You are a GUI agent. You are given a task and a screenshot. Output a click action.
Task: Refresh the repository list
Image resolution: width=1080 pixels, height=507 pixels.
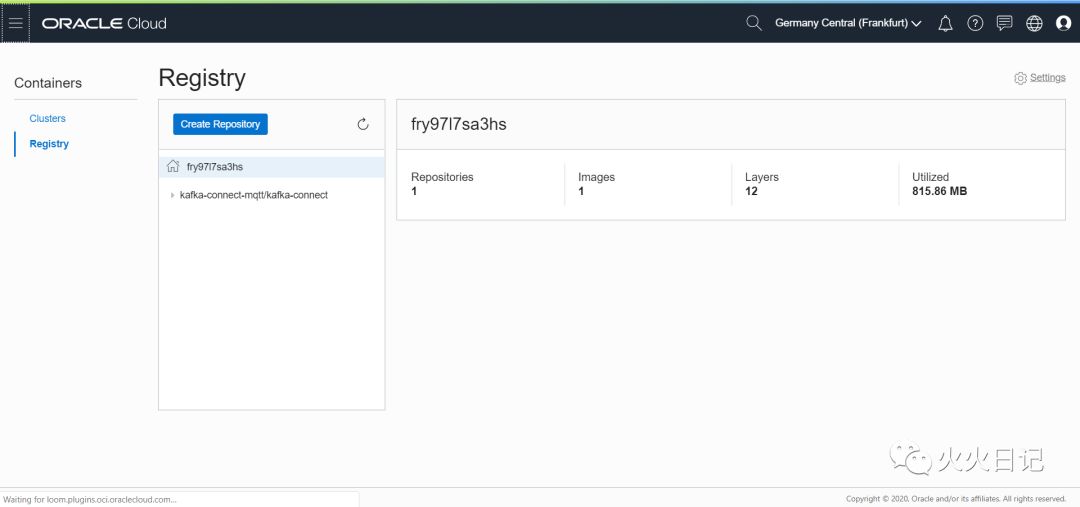pos(363,124)
